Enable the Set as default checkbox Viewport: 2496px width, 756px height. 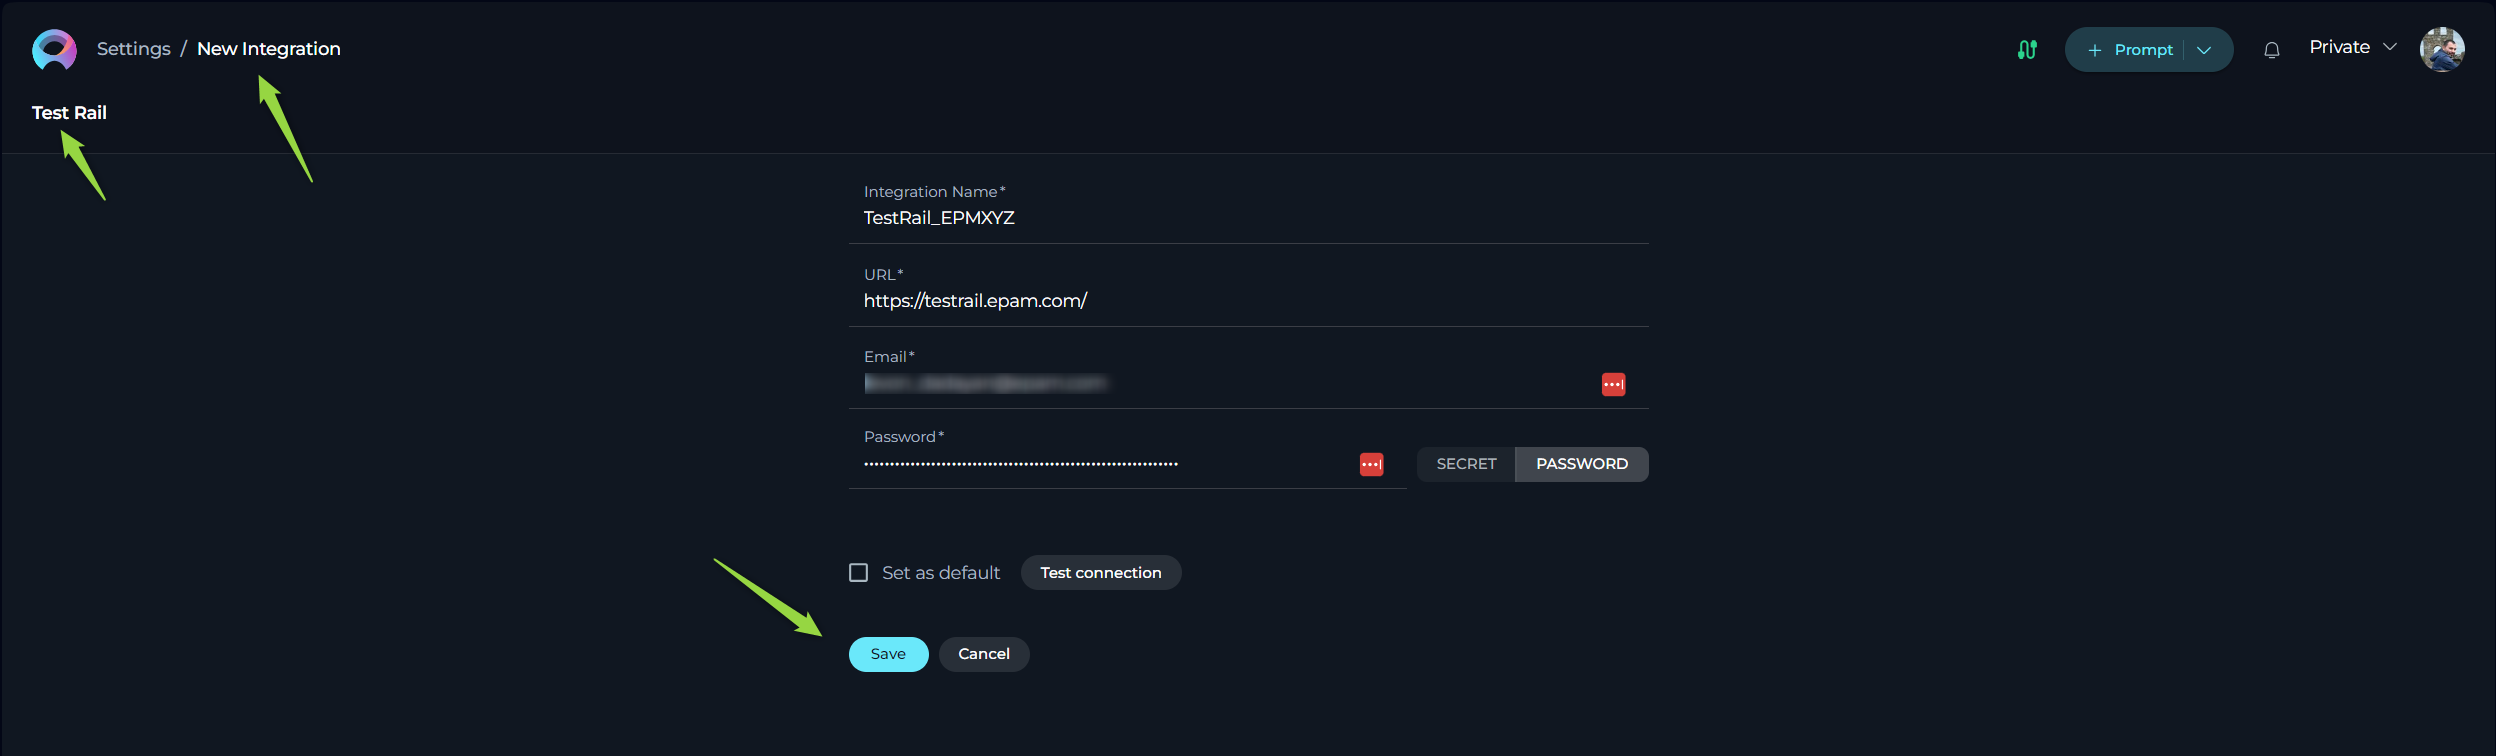coord(858,573)
